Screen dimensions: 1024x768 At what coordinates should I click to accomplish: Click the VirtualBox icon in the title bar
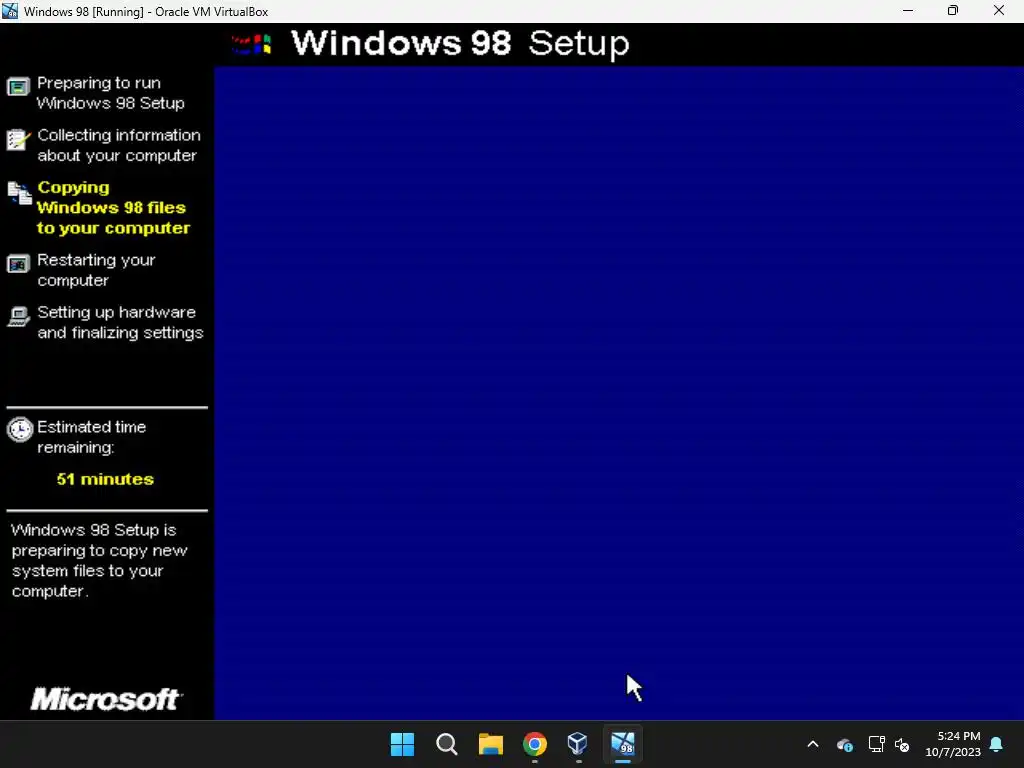coord(10,11)
